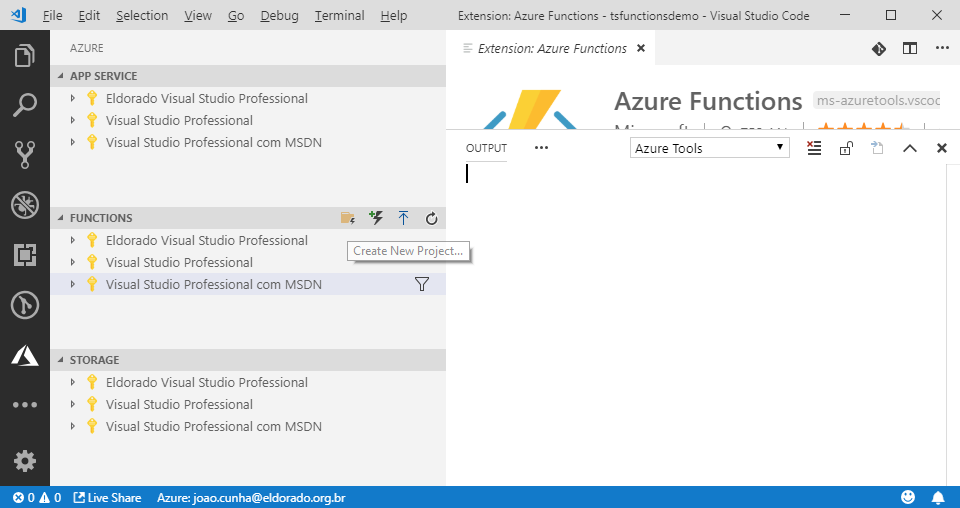Expand Eldorado Visual Studio Professional under Functions
The width and height of the screenshot is (960, 508).
[73, 240]
